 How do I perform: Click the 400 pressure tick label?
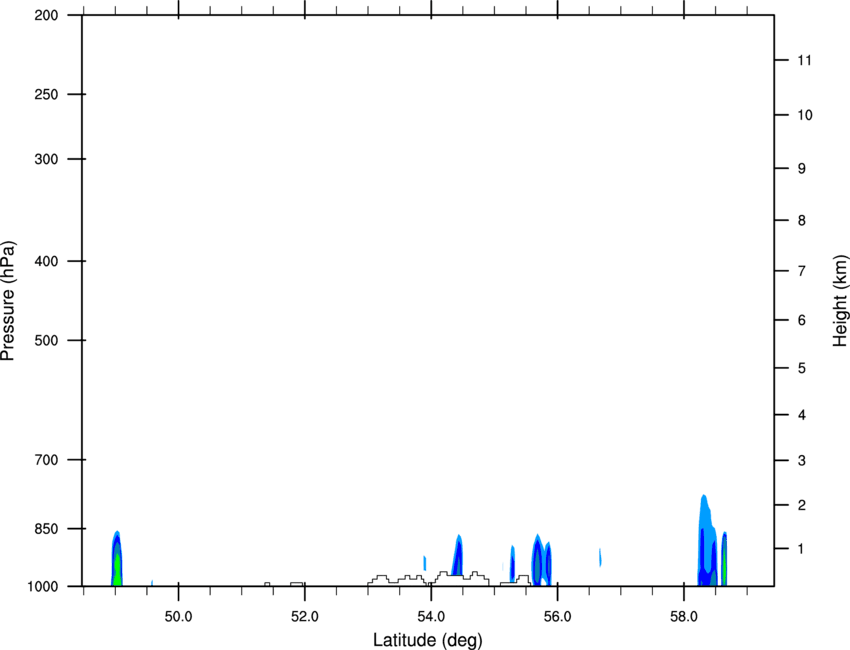47,261
